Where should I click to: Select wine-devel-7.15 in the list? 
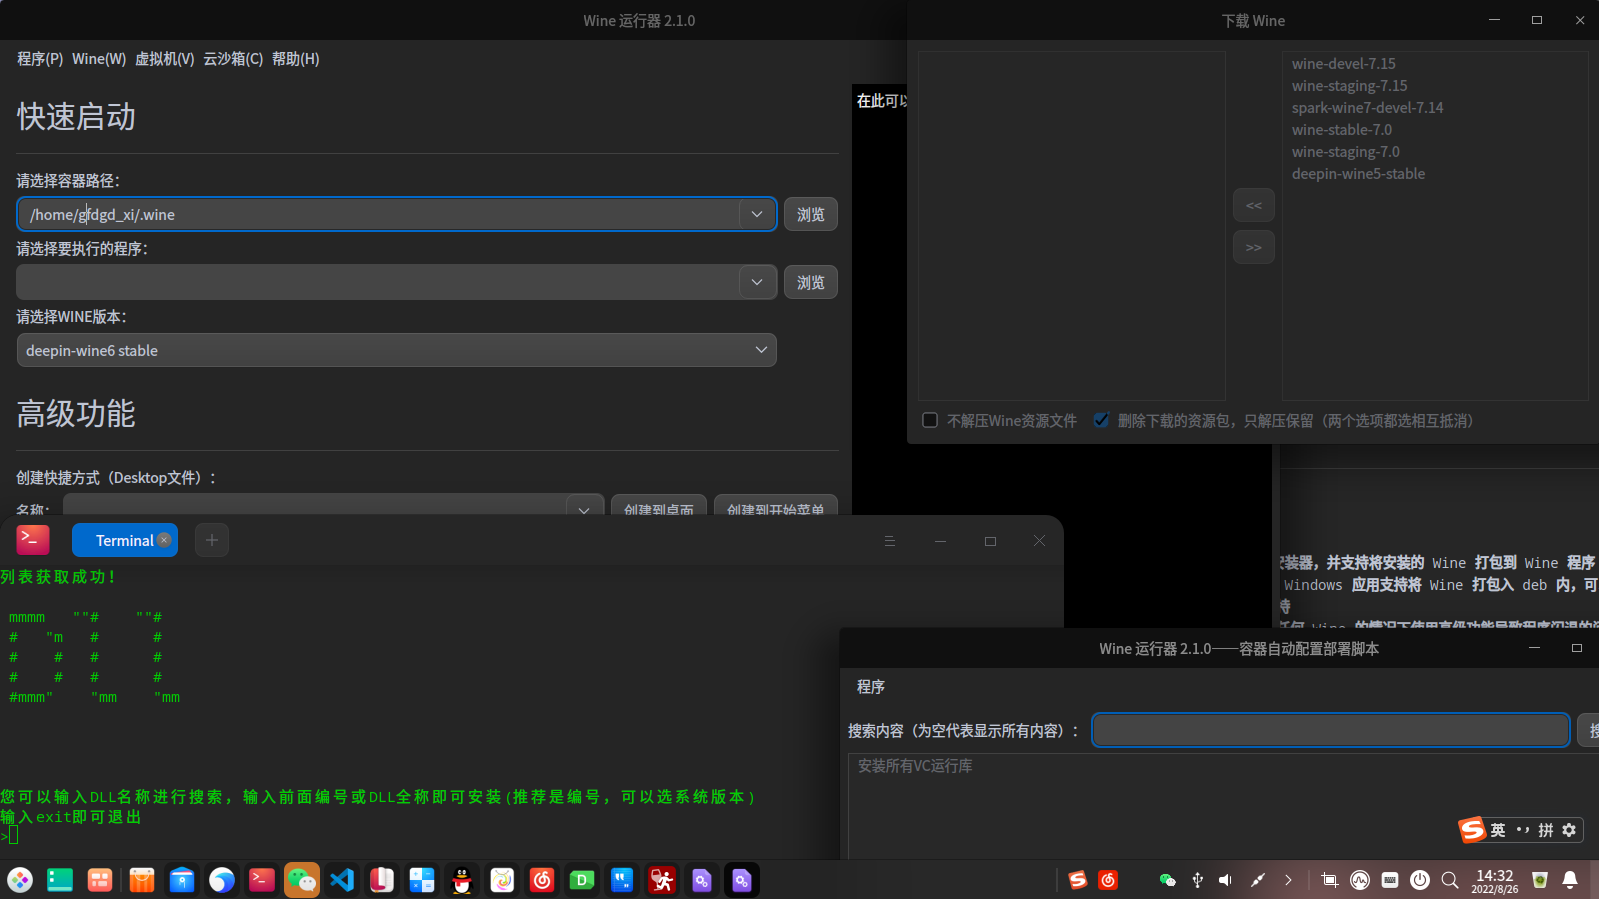pos(1343,63)
